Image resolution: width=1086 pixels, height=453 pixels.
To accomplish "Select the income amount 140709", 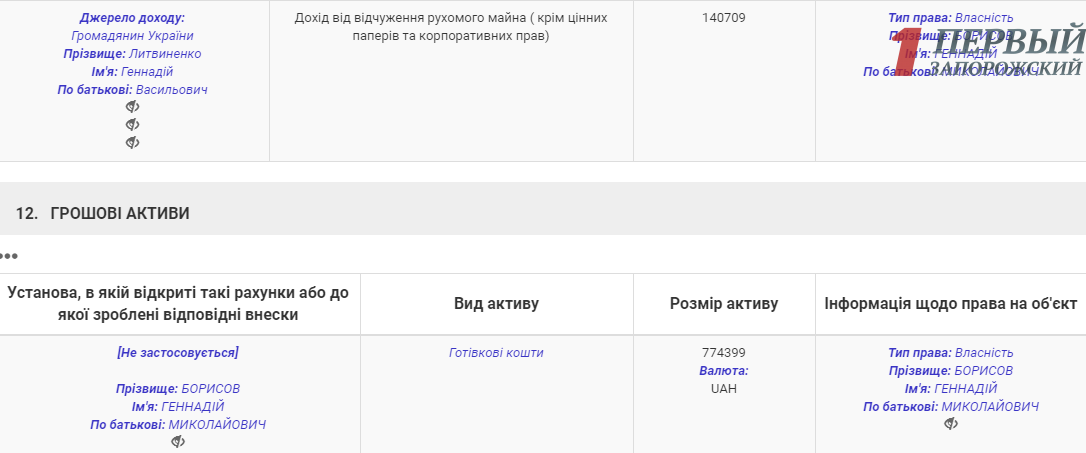I will pyautogui.click(x=724, y=18).
